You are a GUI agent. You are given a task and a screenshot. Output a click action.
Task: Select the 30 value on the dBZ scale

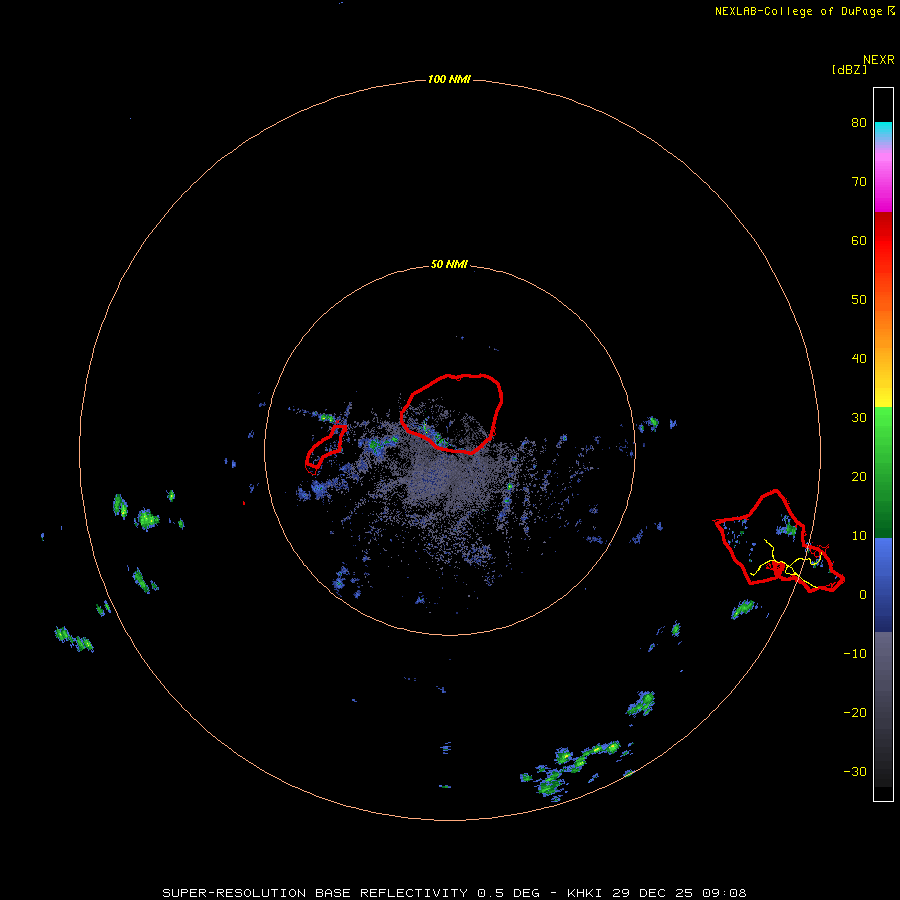pos(859,418)
